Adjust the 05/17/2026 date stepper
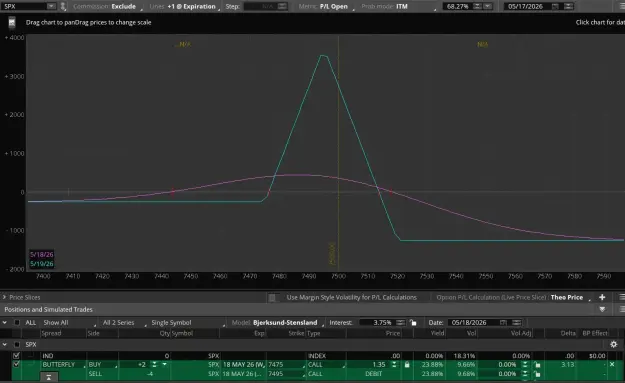625x383 pixels. pyautogui.click(x=568, y=6)
